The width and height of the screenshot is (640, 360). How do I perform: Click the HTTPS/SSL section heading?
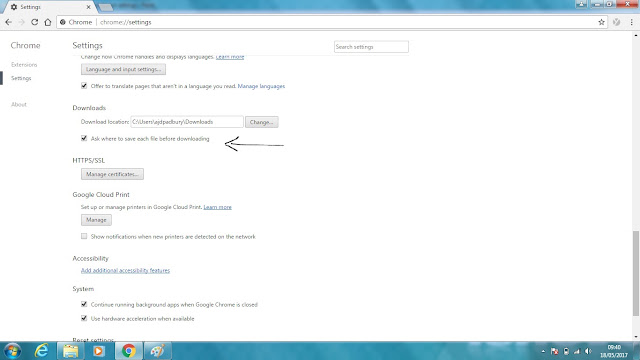89,160
